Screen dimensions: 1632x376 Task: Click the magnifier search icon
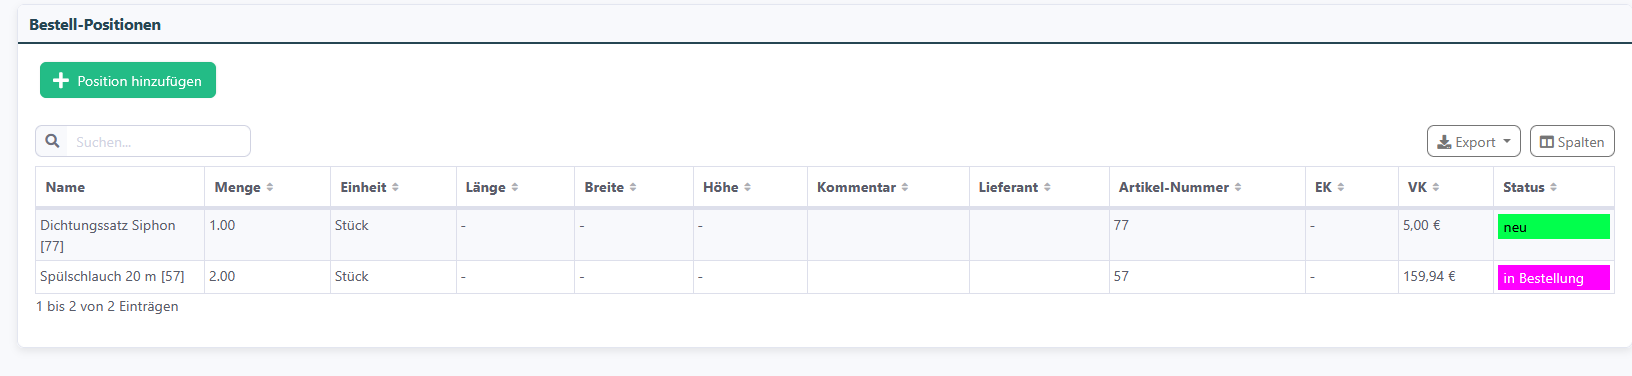point(52,141)
